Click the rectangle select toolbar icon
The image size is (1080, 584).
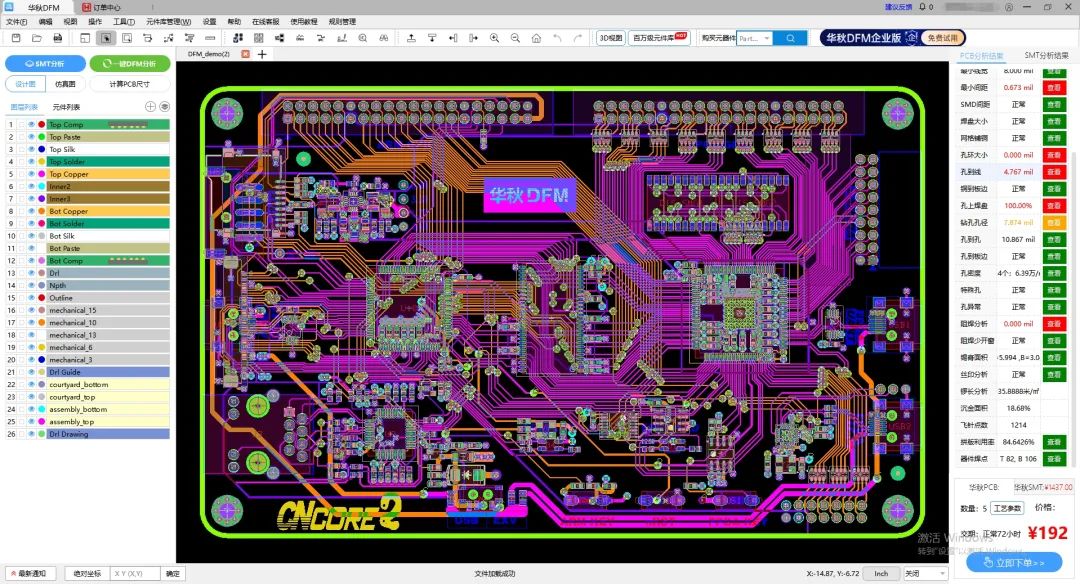pyautogui.click(x=127, y=38)
